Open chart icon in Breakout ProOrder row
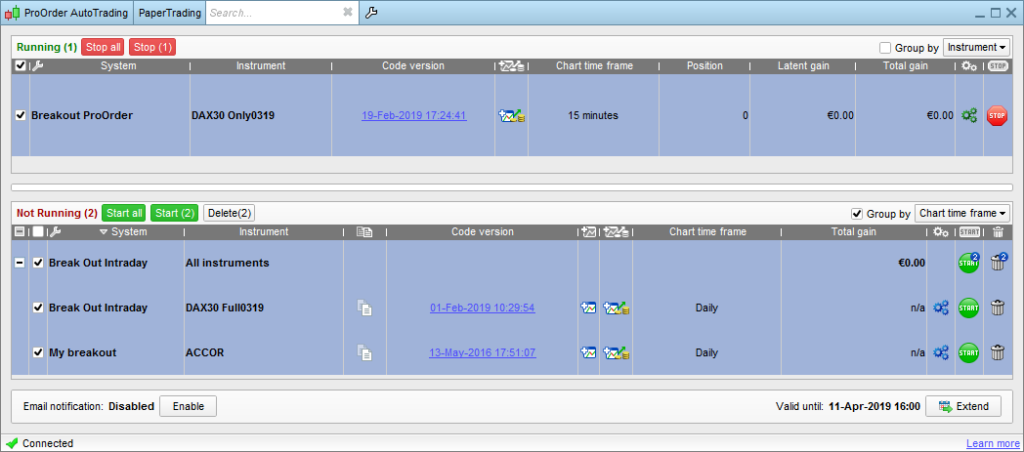 point(512,116)
